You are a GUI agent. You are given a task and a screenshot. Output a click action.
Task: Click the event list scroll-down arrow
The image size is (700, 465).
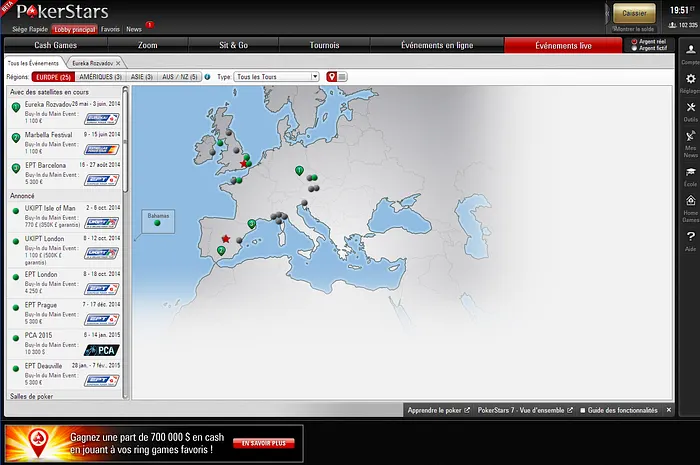[x=125, y=396]
